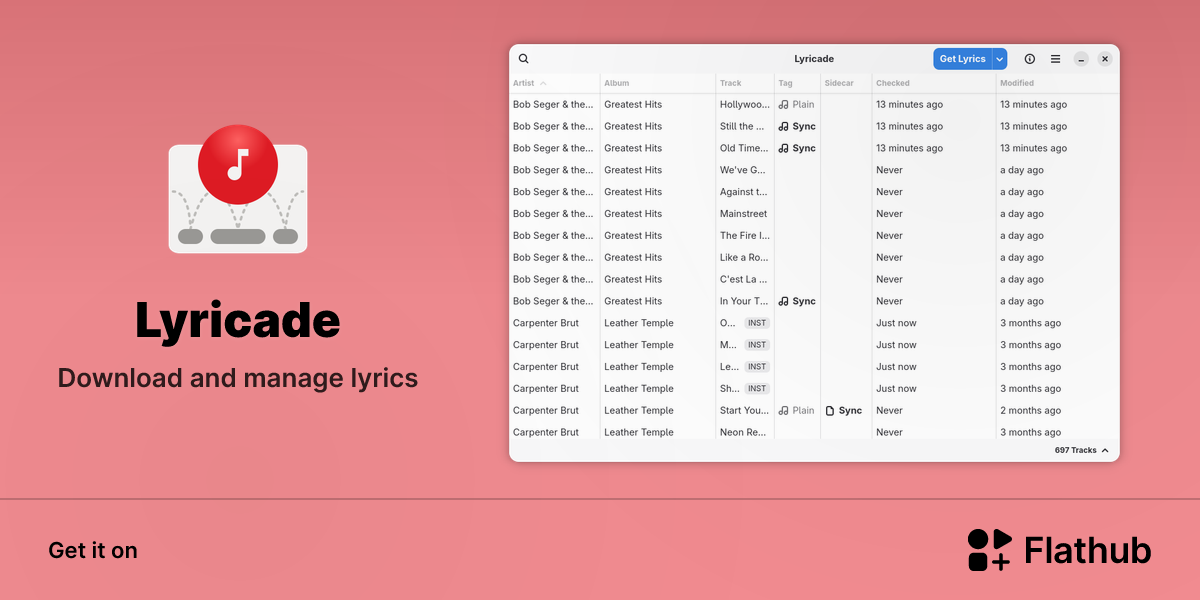The image size is (1200, 600).
Task: Click the Plain tag icon on the Hollywoo... row
Action: point(784,104)
